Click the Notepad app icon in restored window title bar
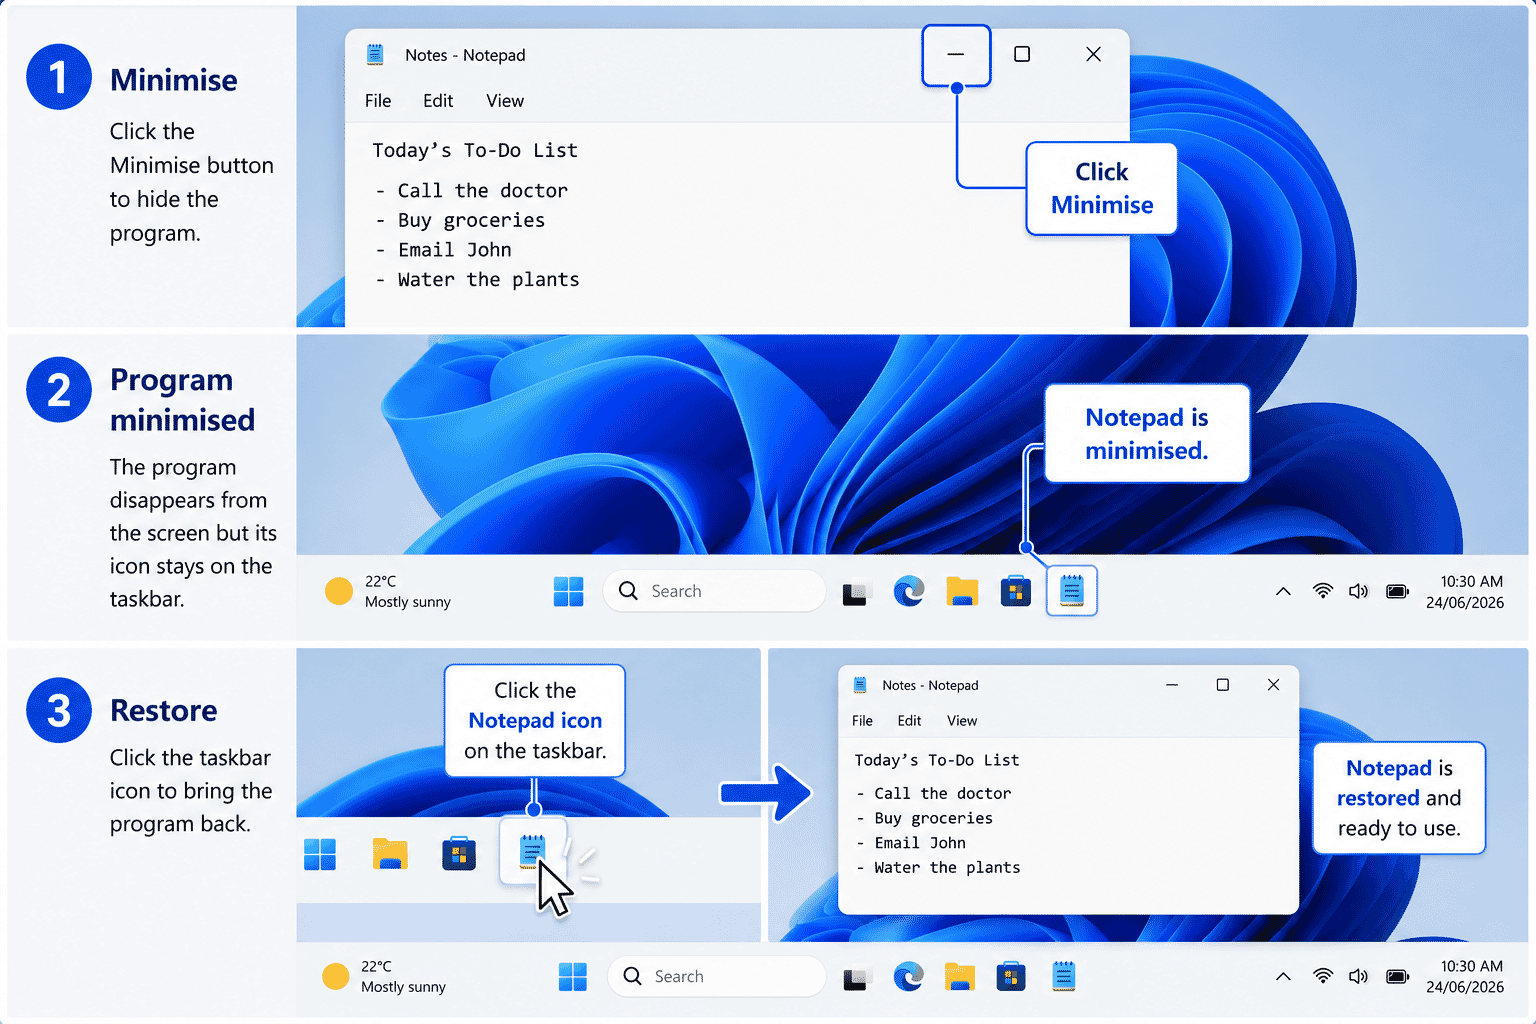The width and height of the screenshot is (1536, 1024). [x=860, y=685]
